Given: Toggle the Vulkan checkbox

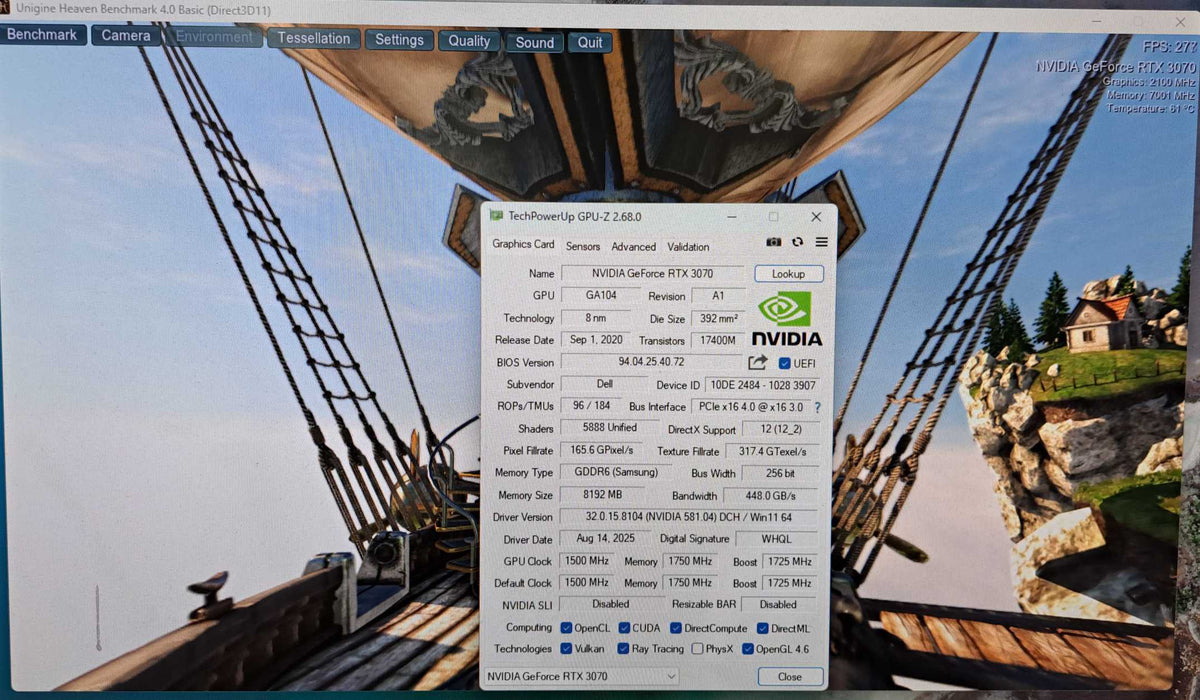Looking at the screenshot, I should [566, 649].
